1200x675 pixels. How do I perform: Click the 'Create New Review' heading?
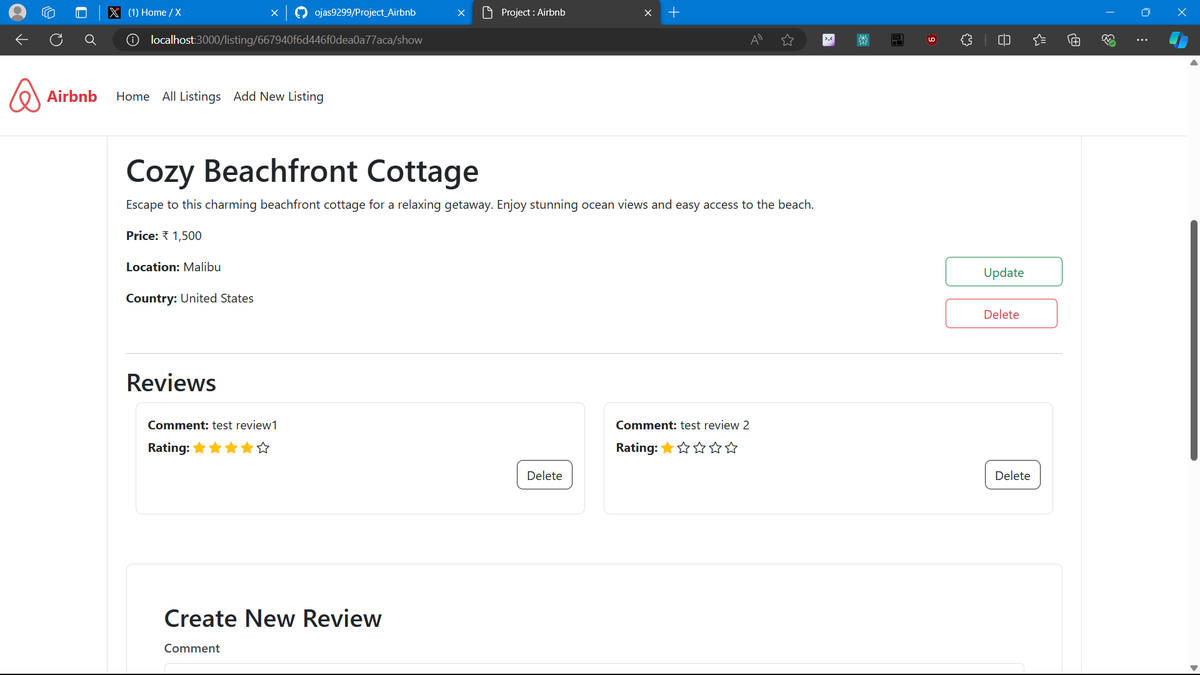pos(273,618)
